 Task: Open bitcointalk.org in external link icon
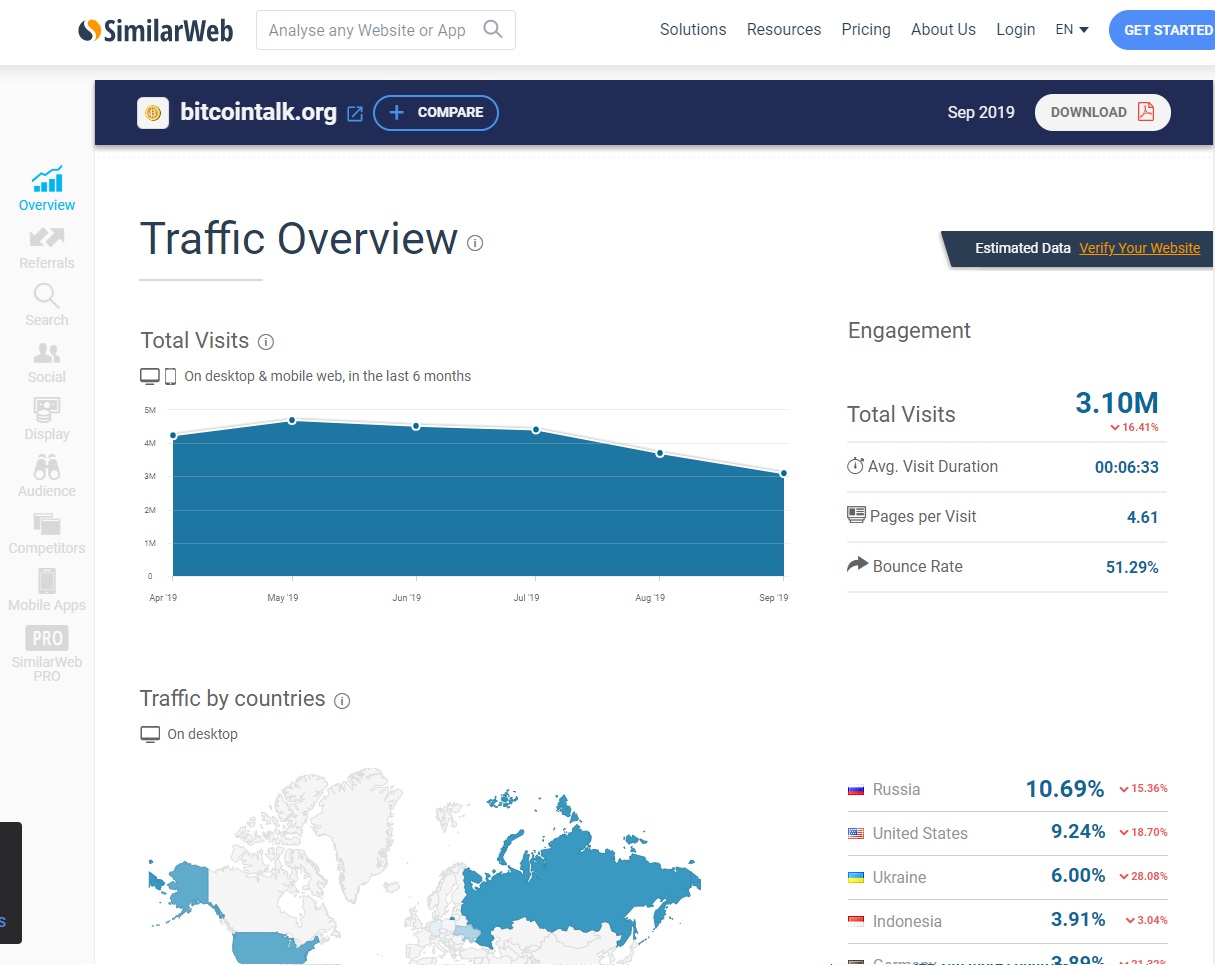(x=355, y=113)
